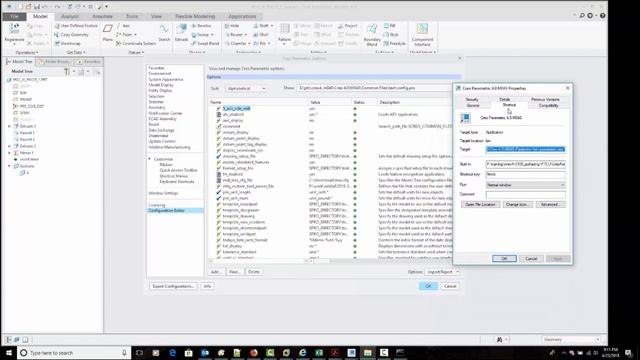
Task: Open the Sketch tool
Action: point(164,33)
